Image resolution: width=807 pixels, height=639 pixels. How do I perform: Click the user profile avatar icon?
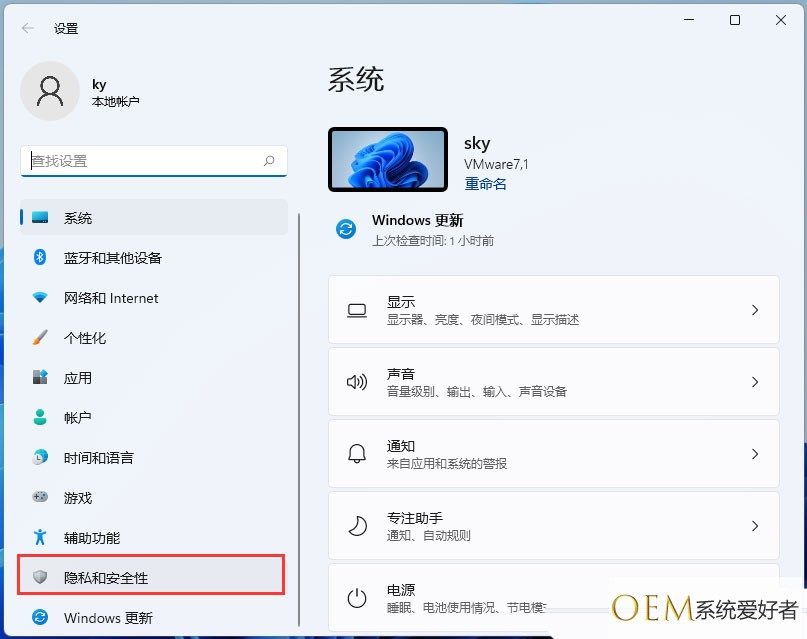[x=49, y=91]
